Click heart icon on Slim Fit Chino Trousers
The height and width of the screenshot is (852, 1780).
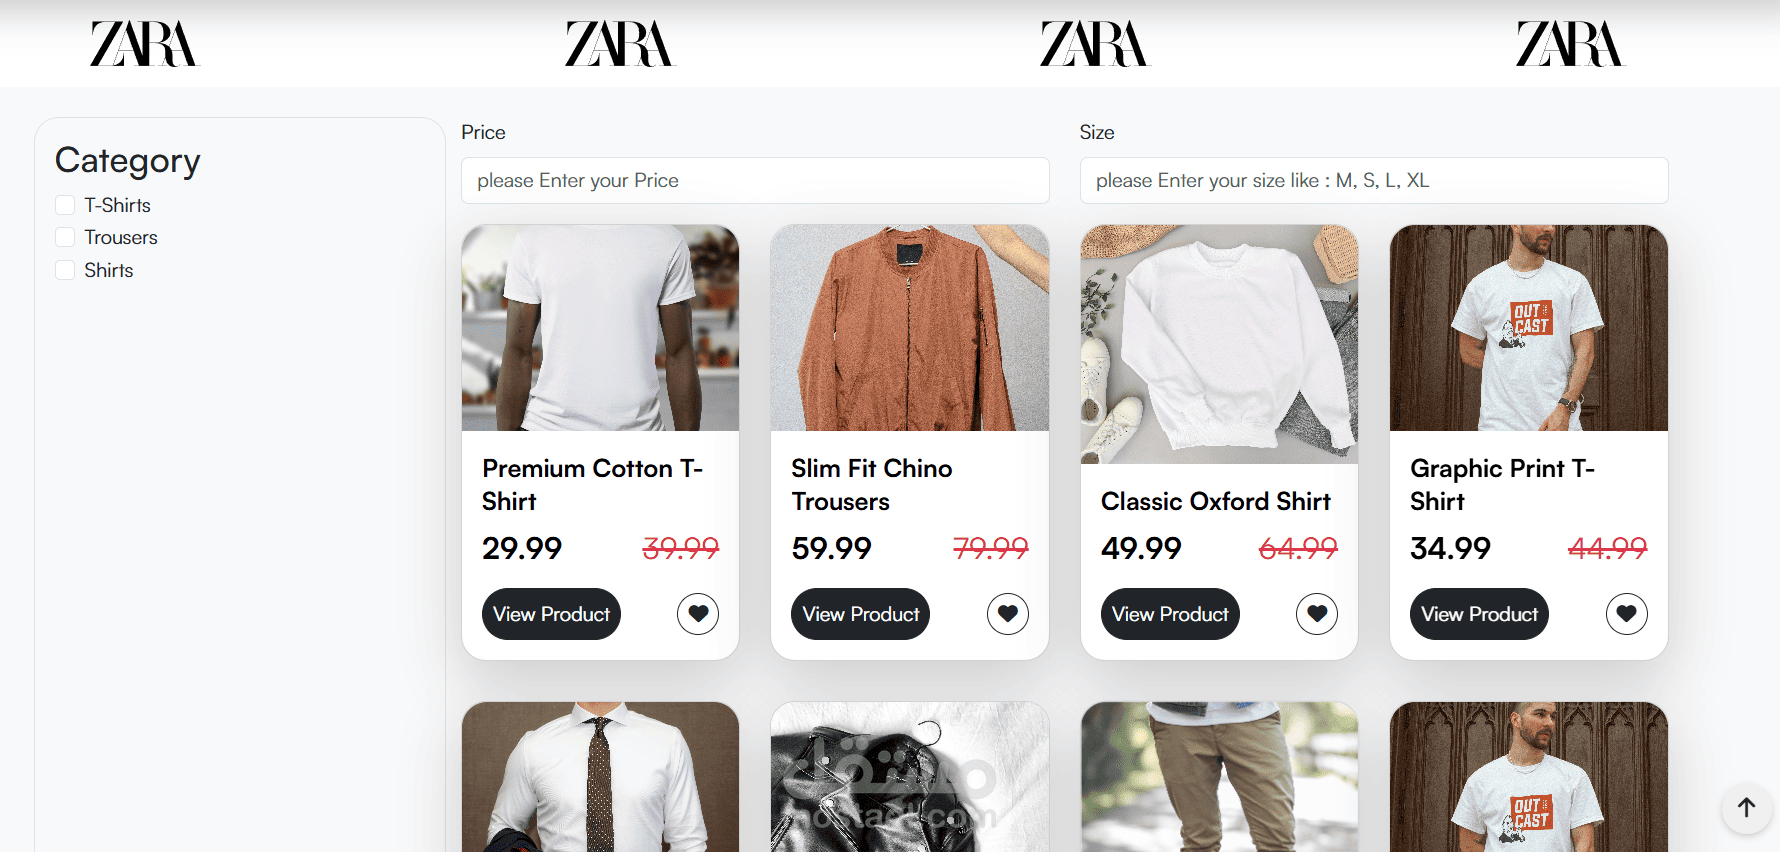1008,614
